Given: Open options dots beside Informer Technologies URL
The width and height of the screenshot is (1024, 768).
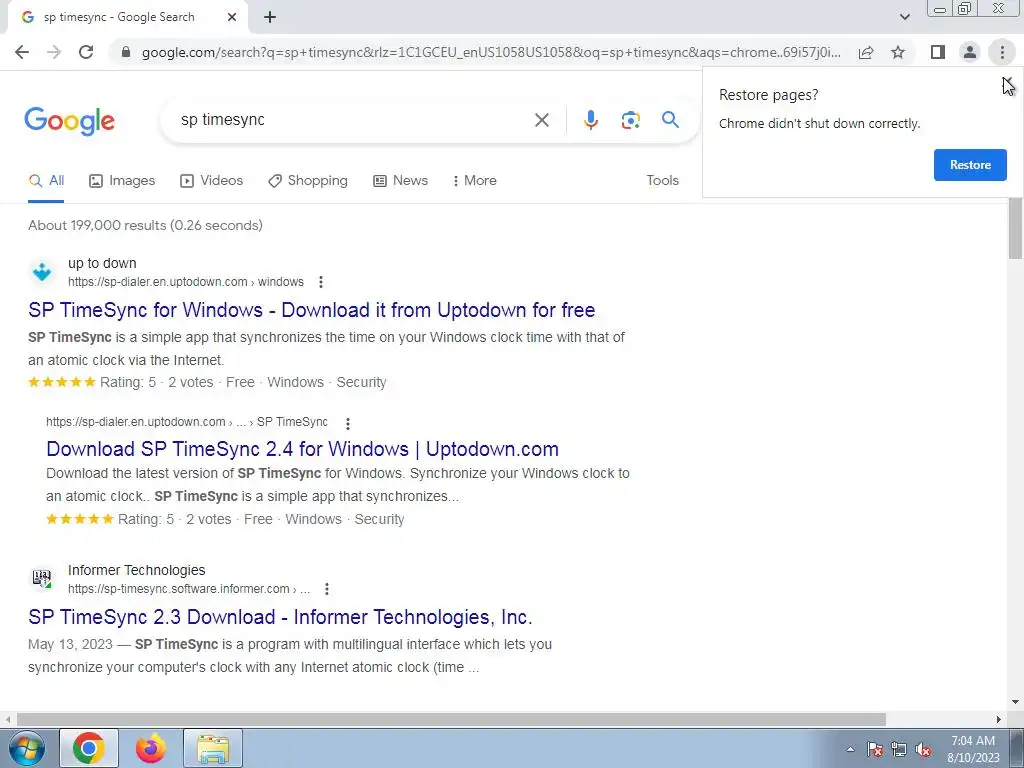Looking at the screenshot, I should click(x=327, y=589).
